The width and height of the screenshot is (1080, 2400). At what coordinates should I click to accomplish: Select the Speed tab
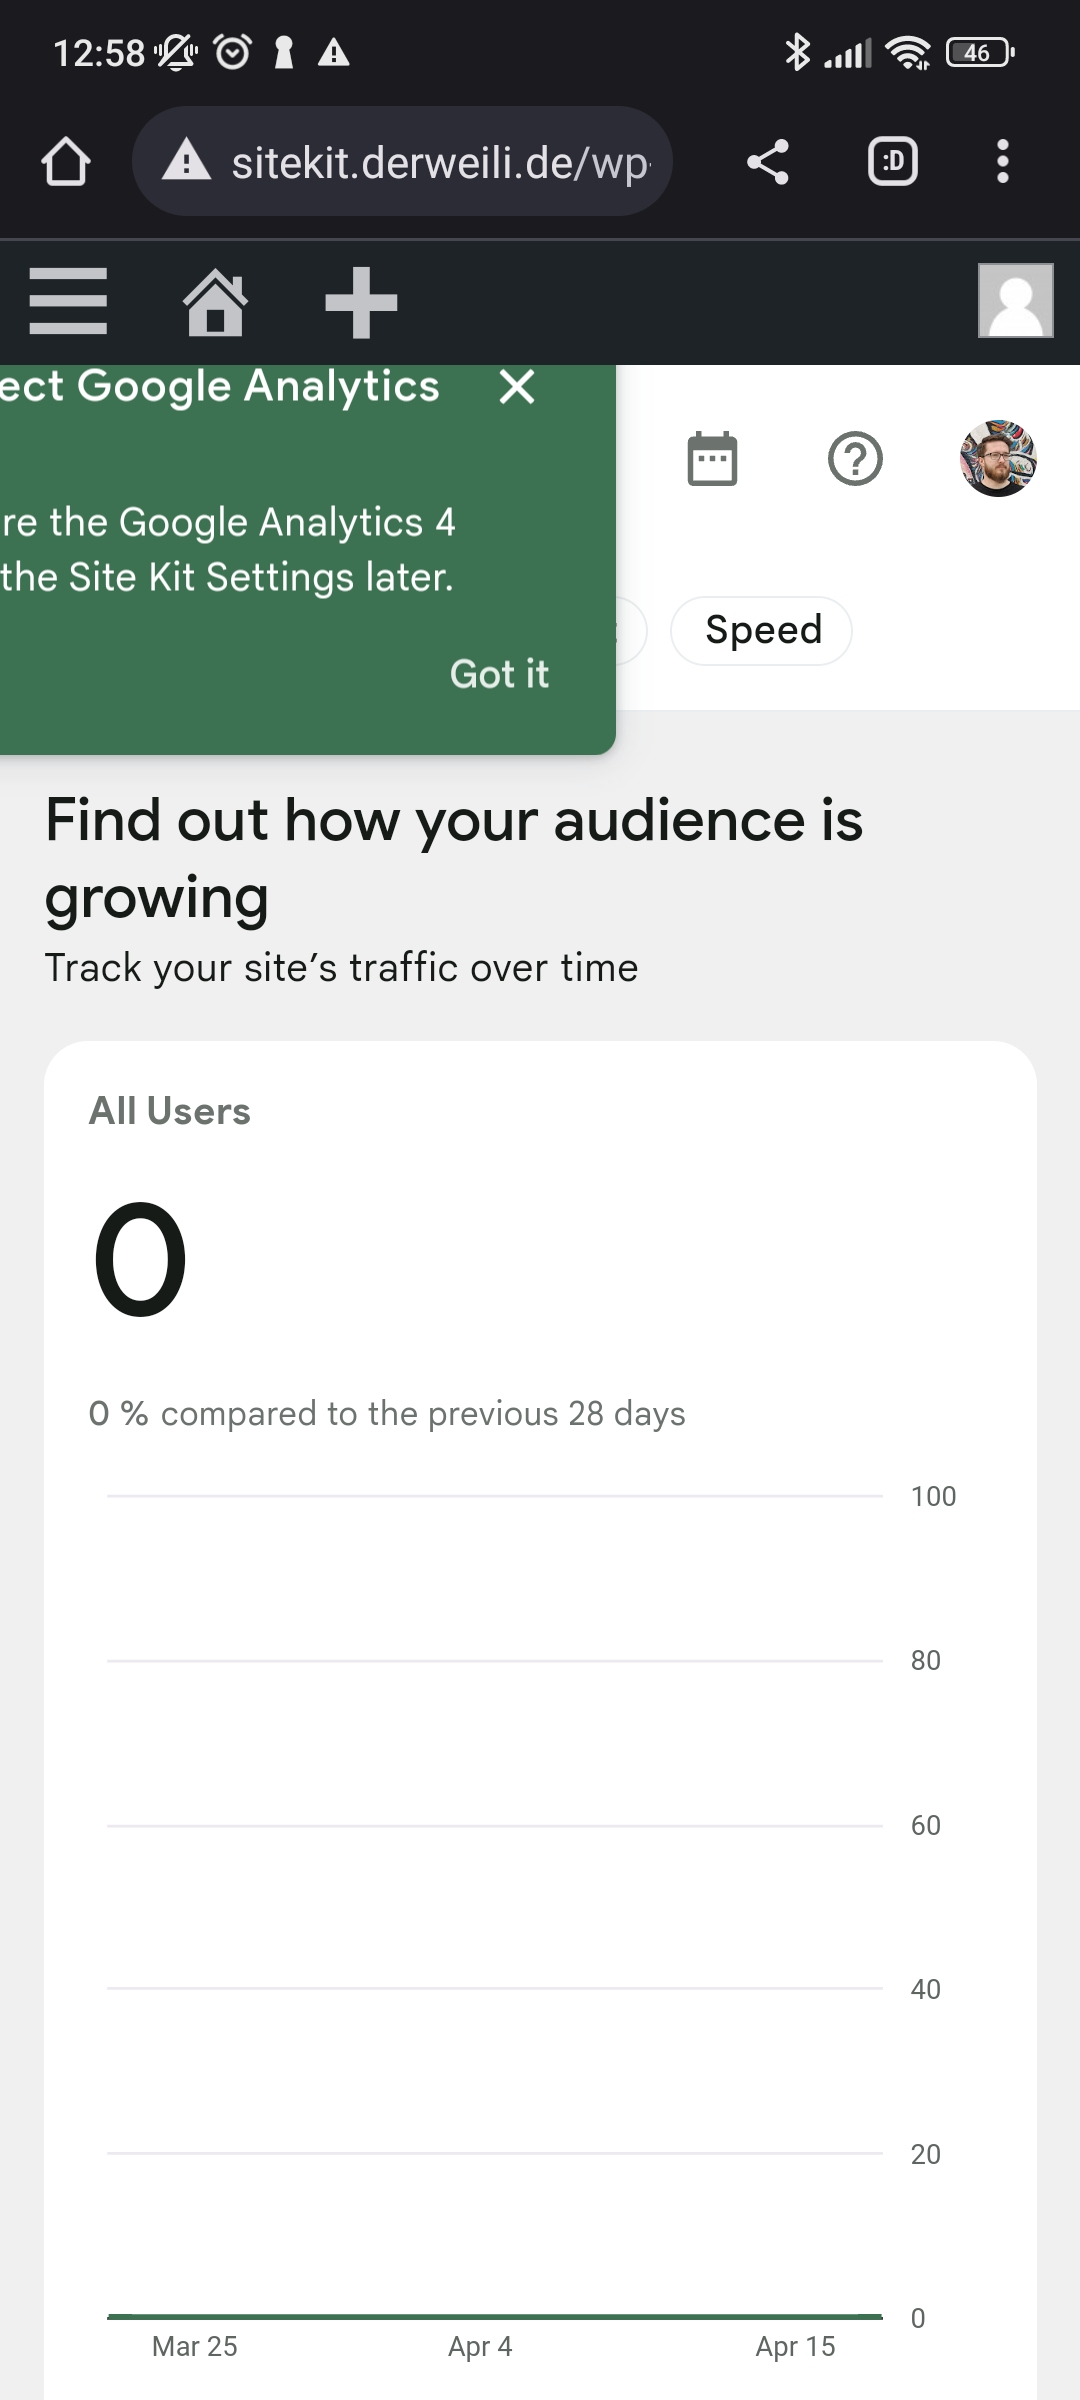pos(761,629)
